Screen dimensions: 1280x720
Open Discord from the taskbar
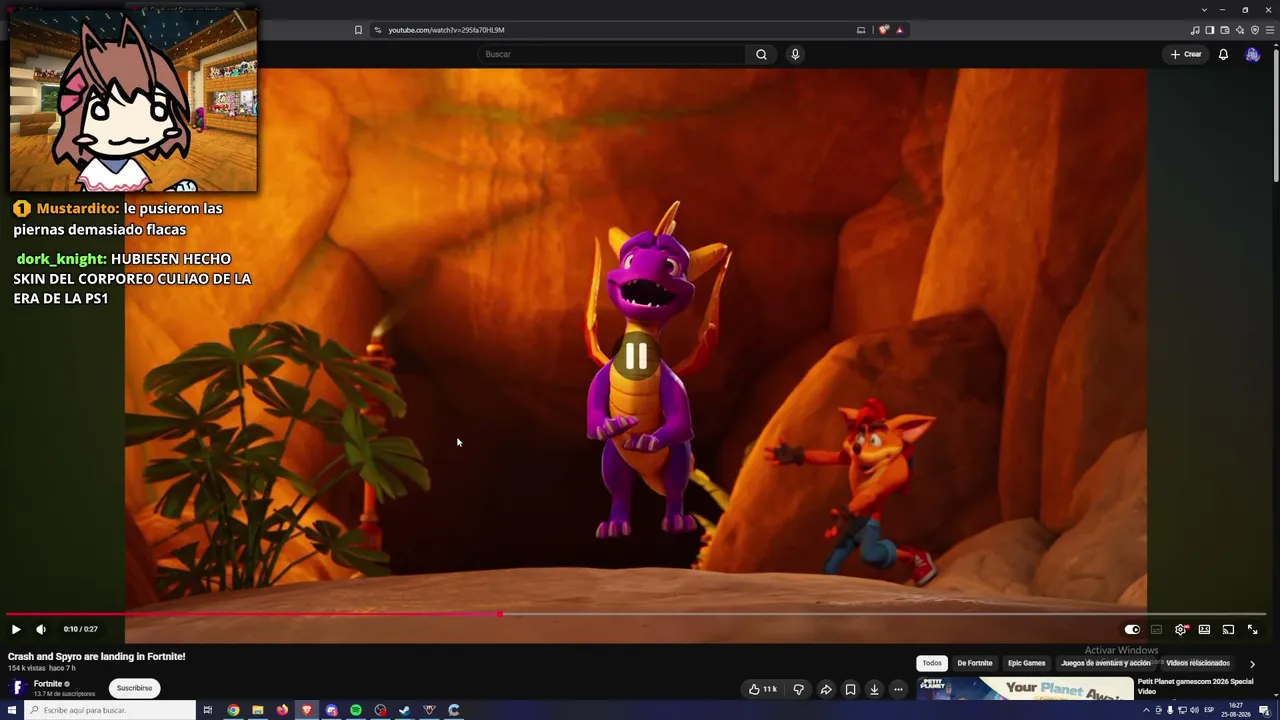(332, 710)
